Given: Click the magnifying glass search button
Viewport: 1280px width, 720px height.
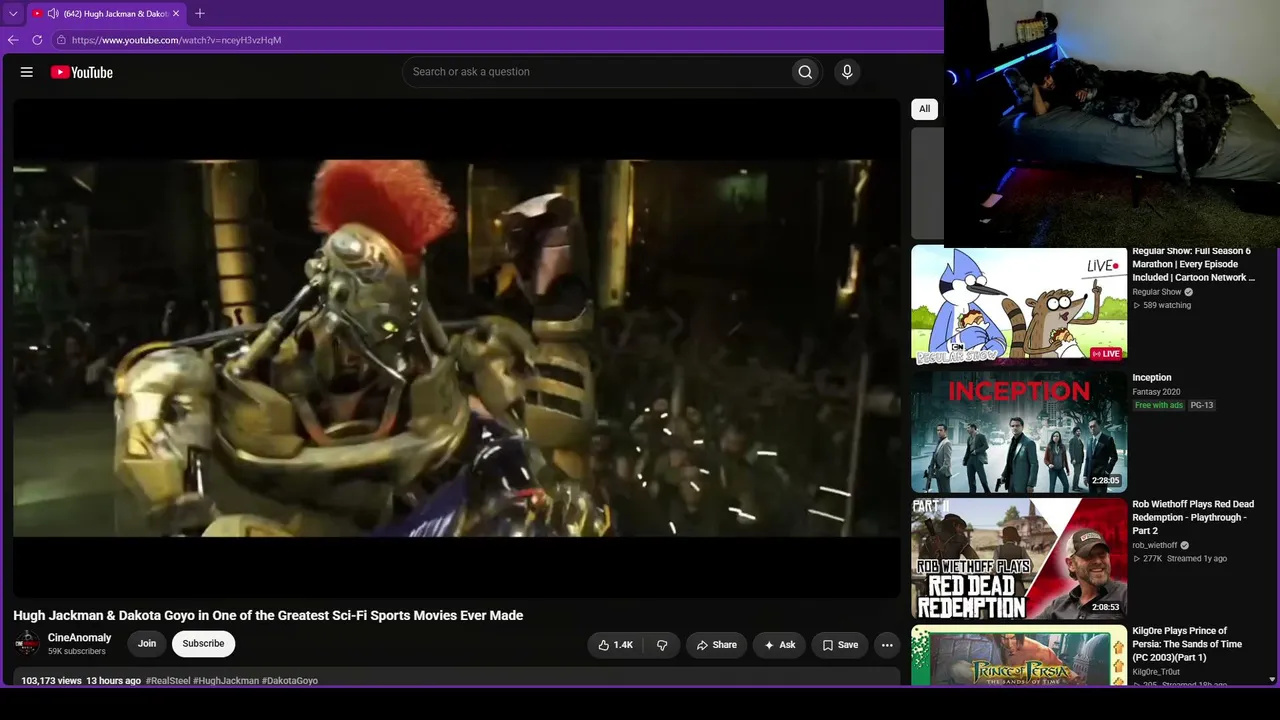Looking at the screenshot, I should (x=805, y=72).
